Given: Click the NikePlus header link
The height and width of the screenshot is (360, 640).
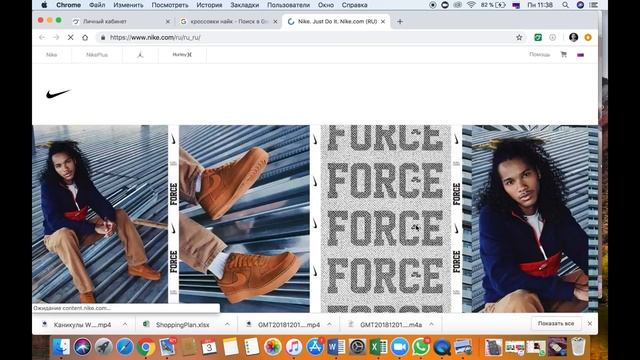Looking at the screenshot, I should point(97,54).
